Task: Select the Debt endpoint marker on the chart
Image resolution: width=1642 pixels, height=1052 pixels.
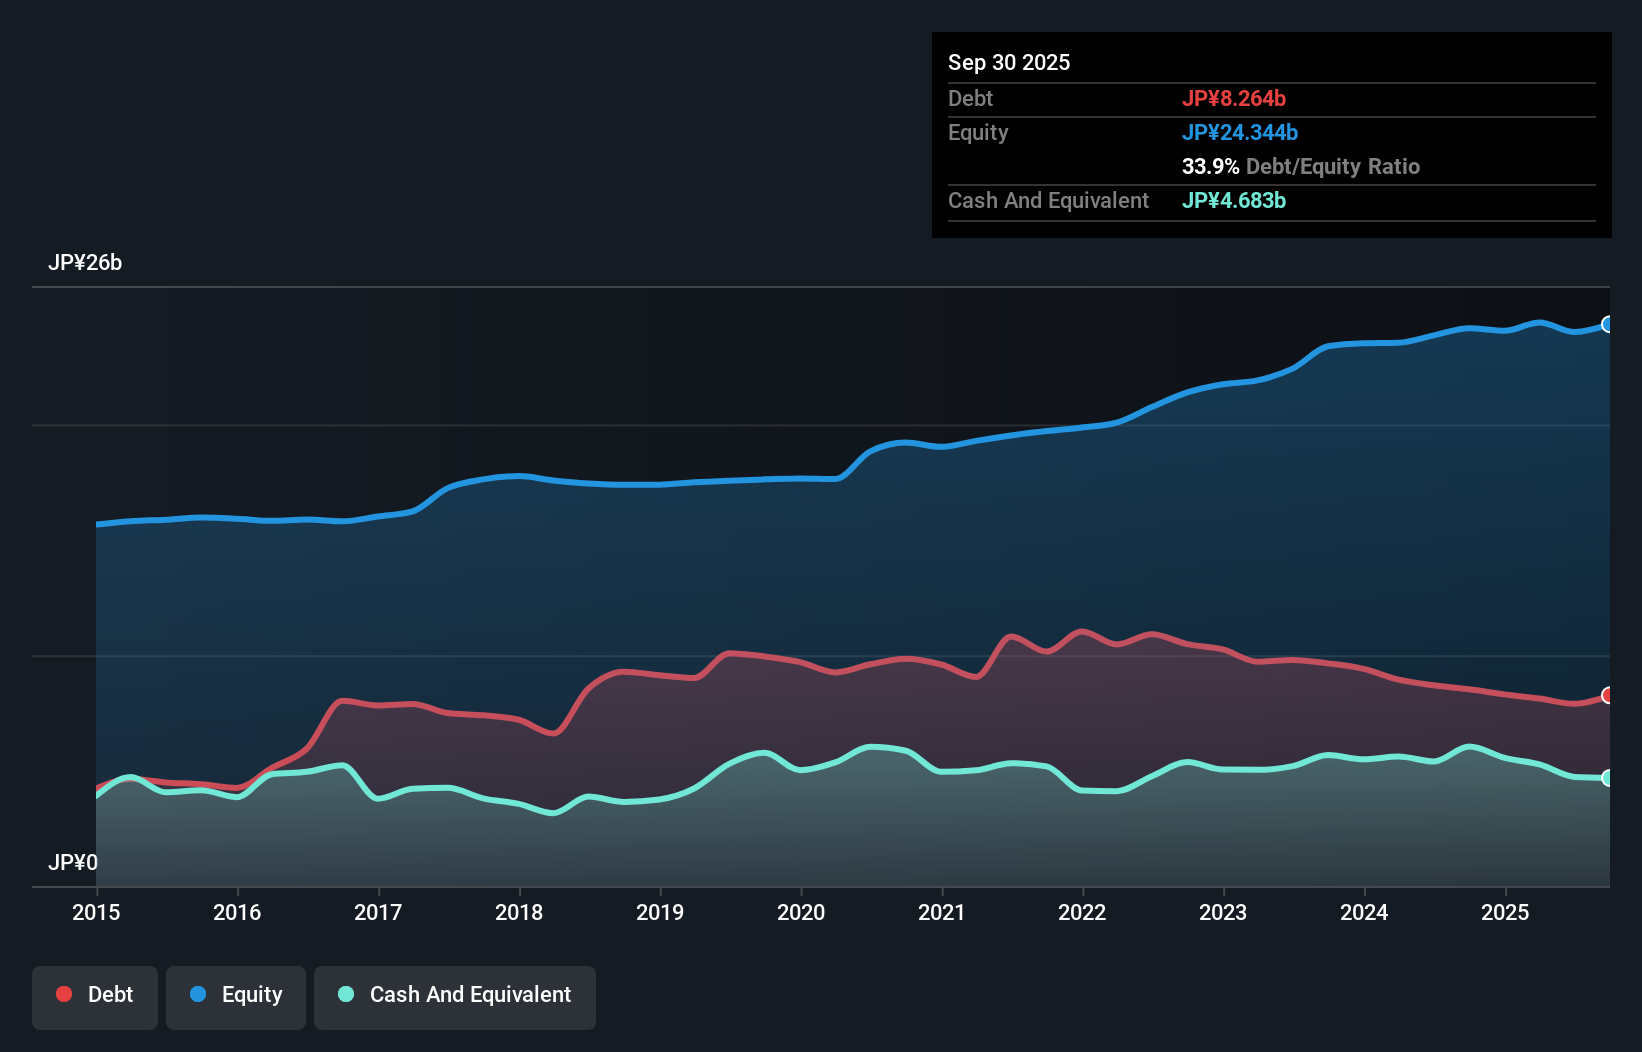Action: tap(1608, 694)
